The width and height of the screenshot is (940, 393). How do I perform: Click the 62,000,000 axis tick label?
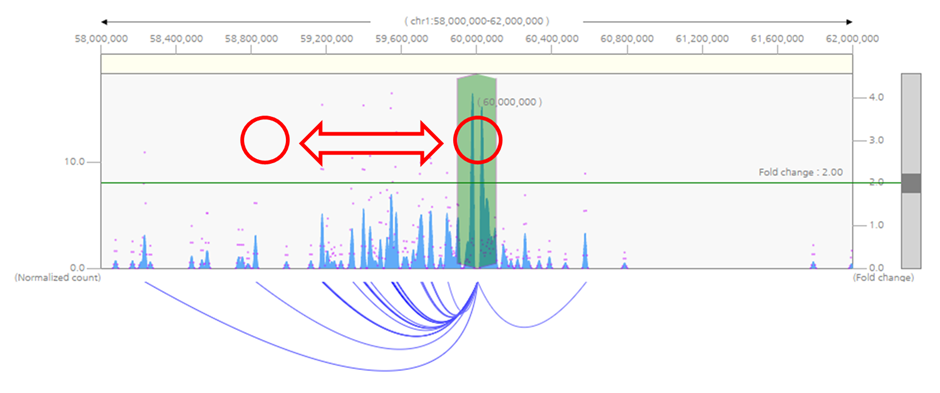[x=853, y=39]
